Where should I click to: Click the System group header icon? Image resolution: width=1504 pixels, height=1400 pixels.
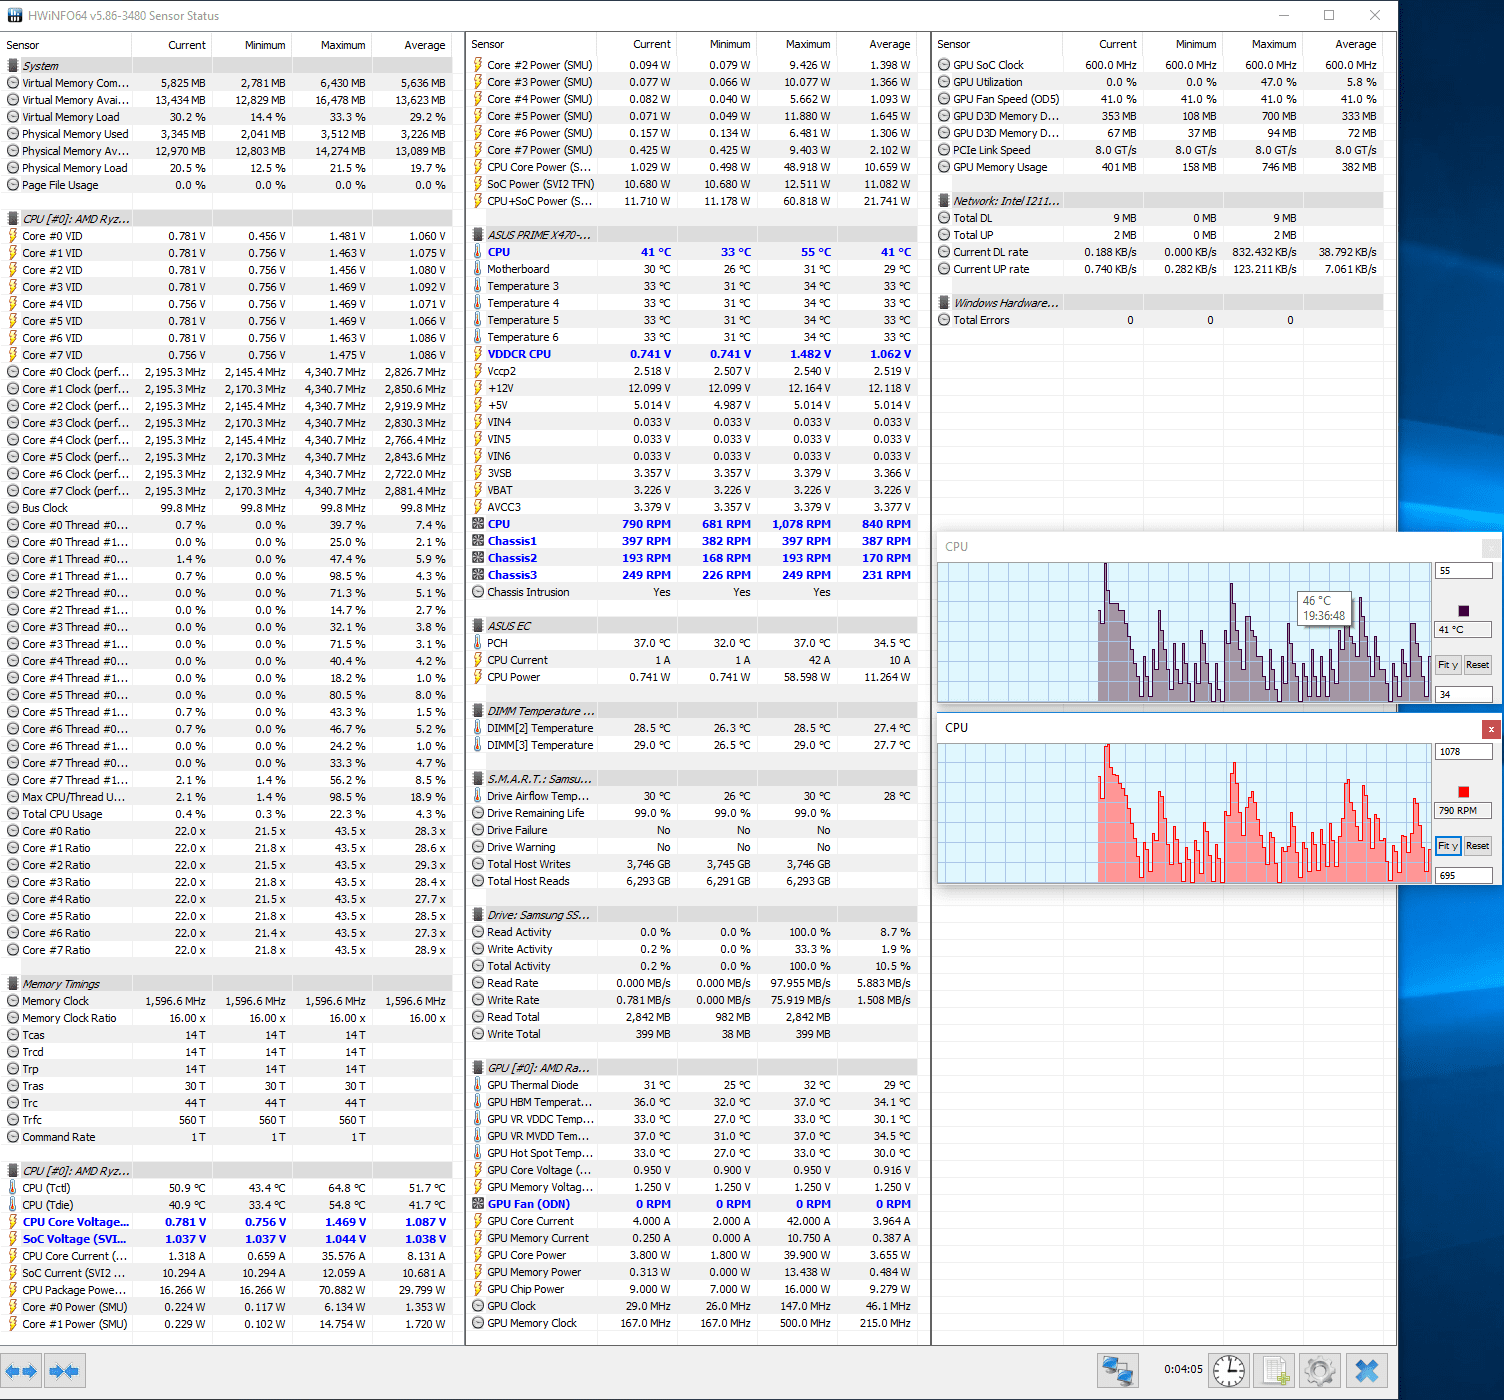pyautogui.click(x=13, y=66)
